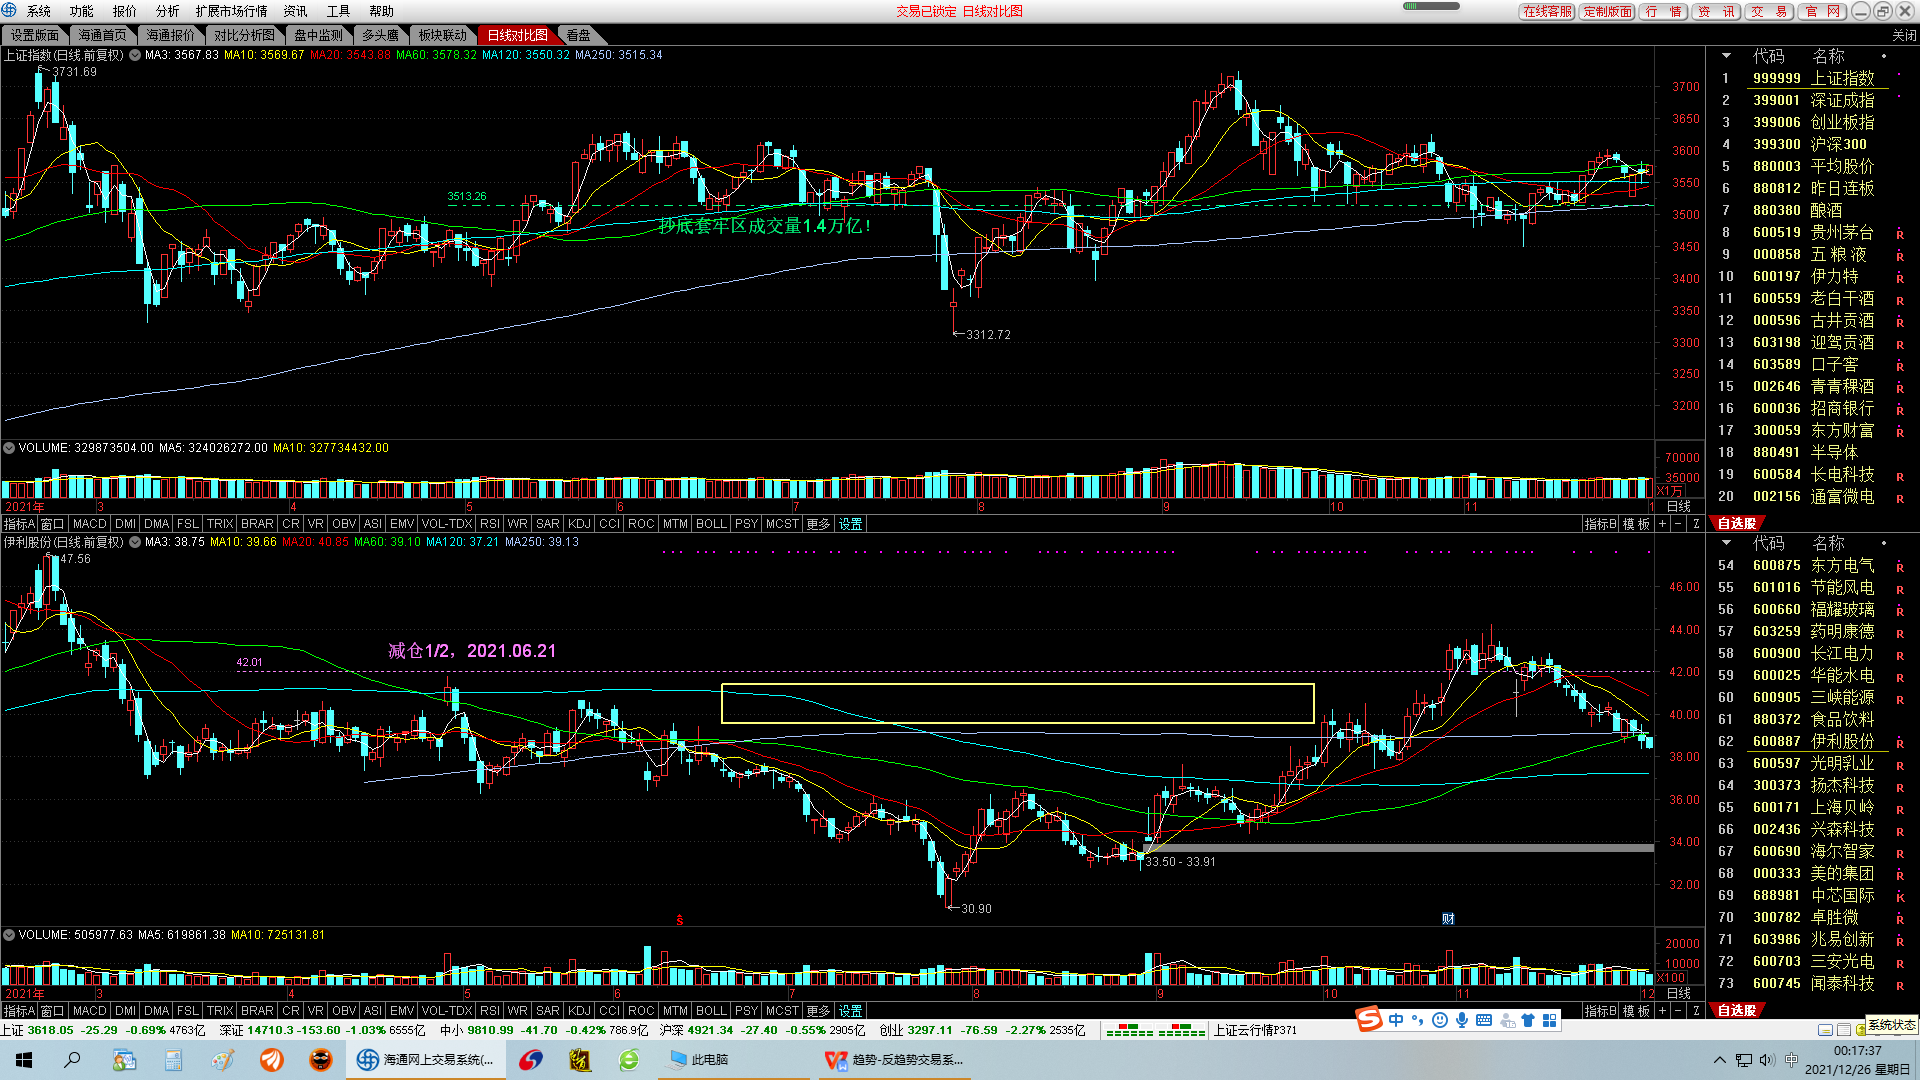Viewport: 1920px width, 1080px height.
Task: Click the emoji smiley icon in IME bar
Action: [x=1440, y=1020]
